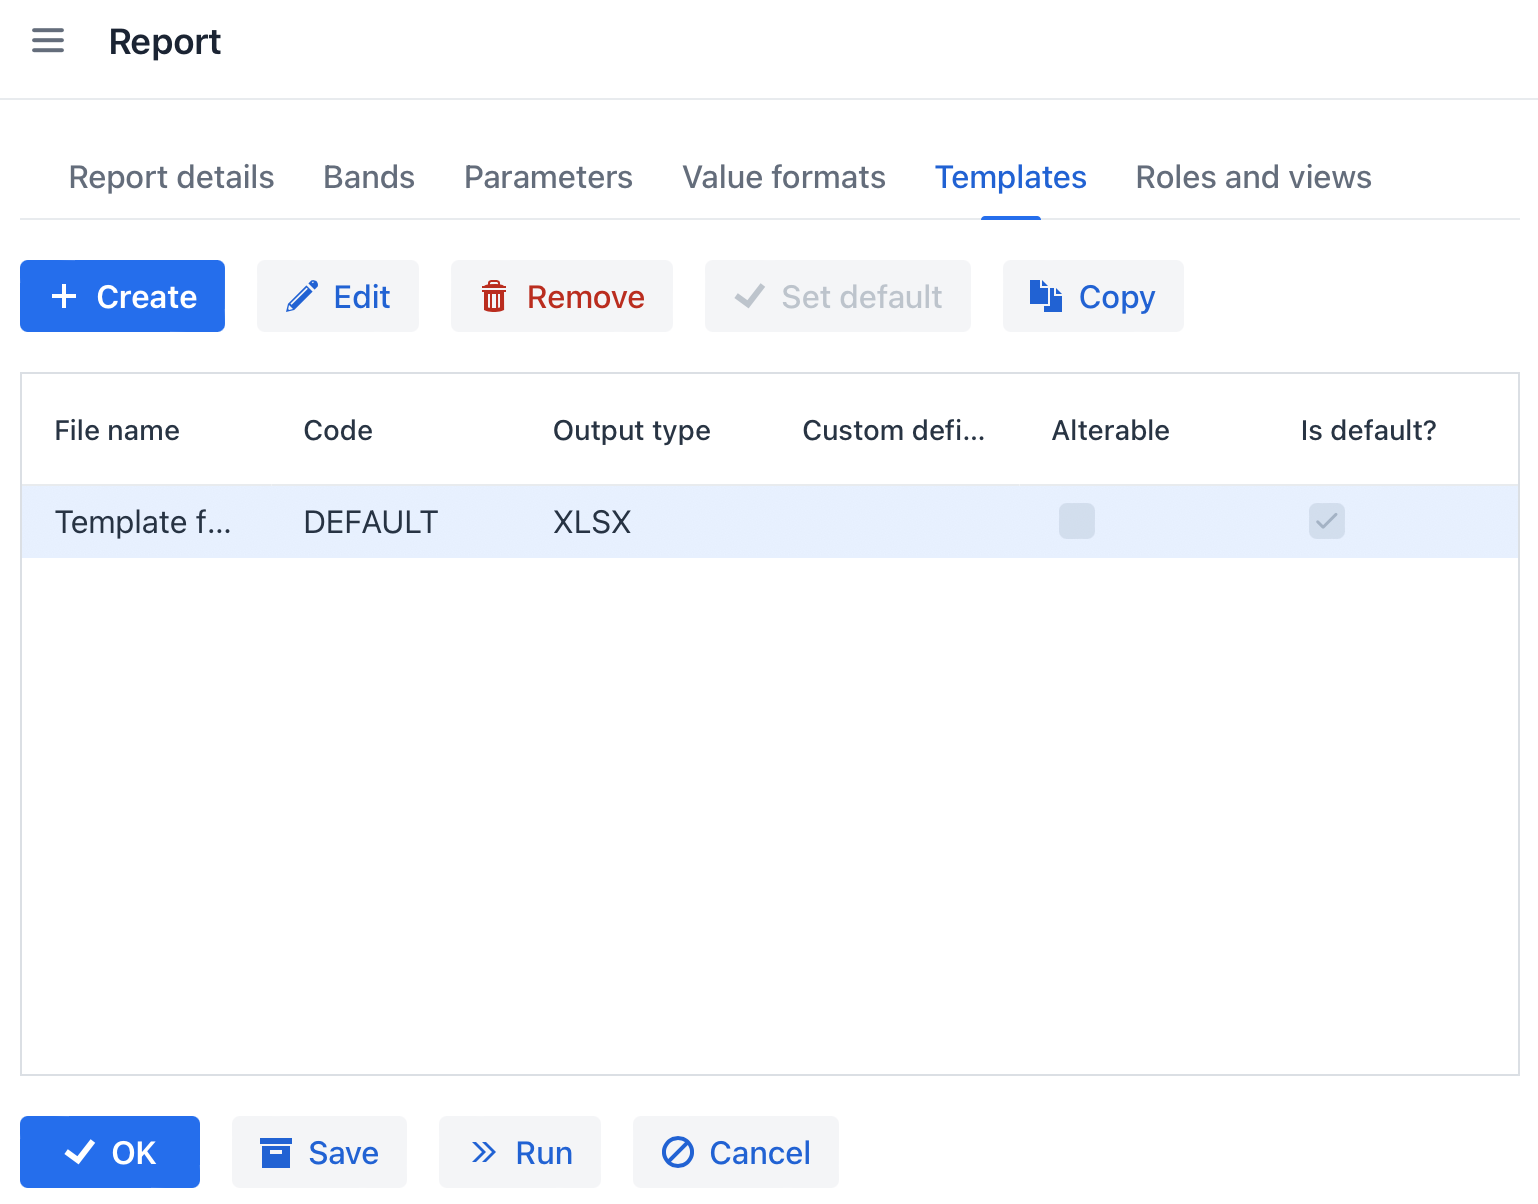The image size is (1538, 1204).
Task: Open the Roles and views tab
Action: tap(1253, 177)
